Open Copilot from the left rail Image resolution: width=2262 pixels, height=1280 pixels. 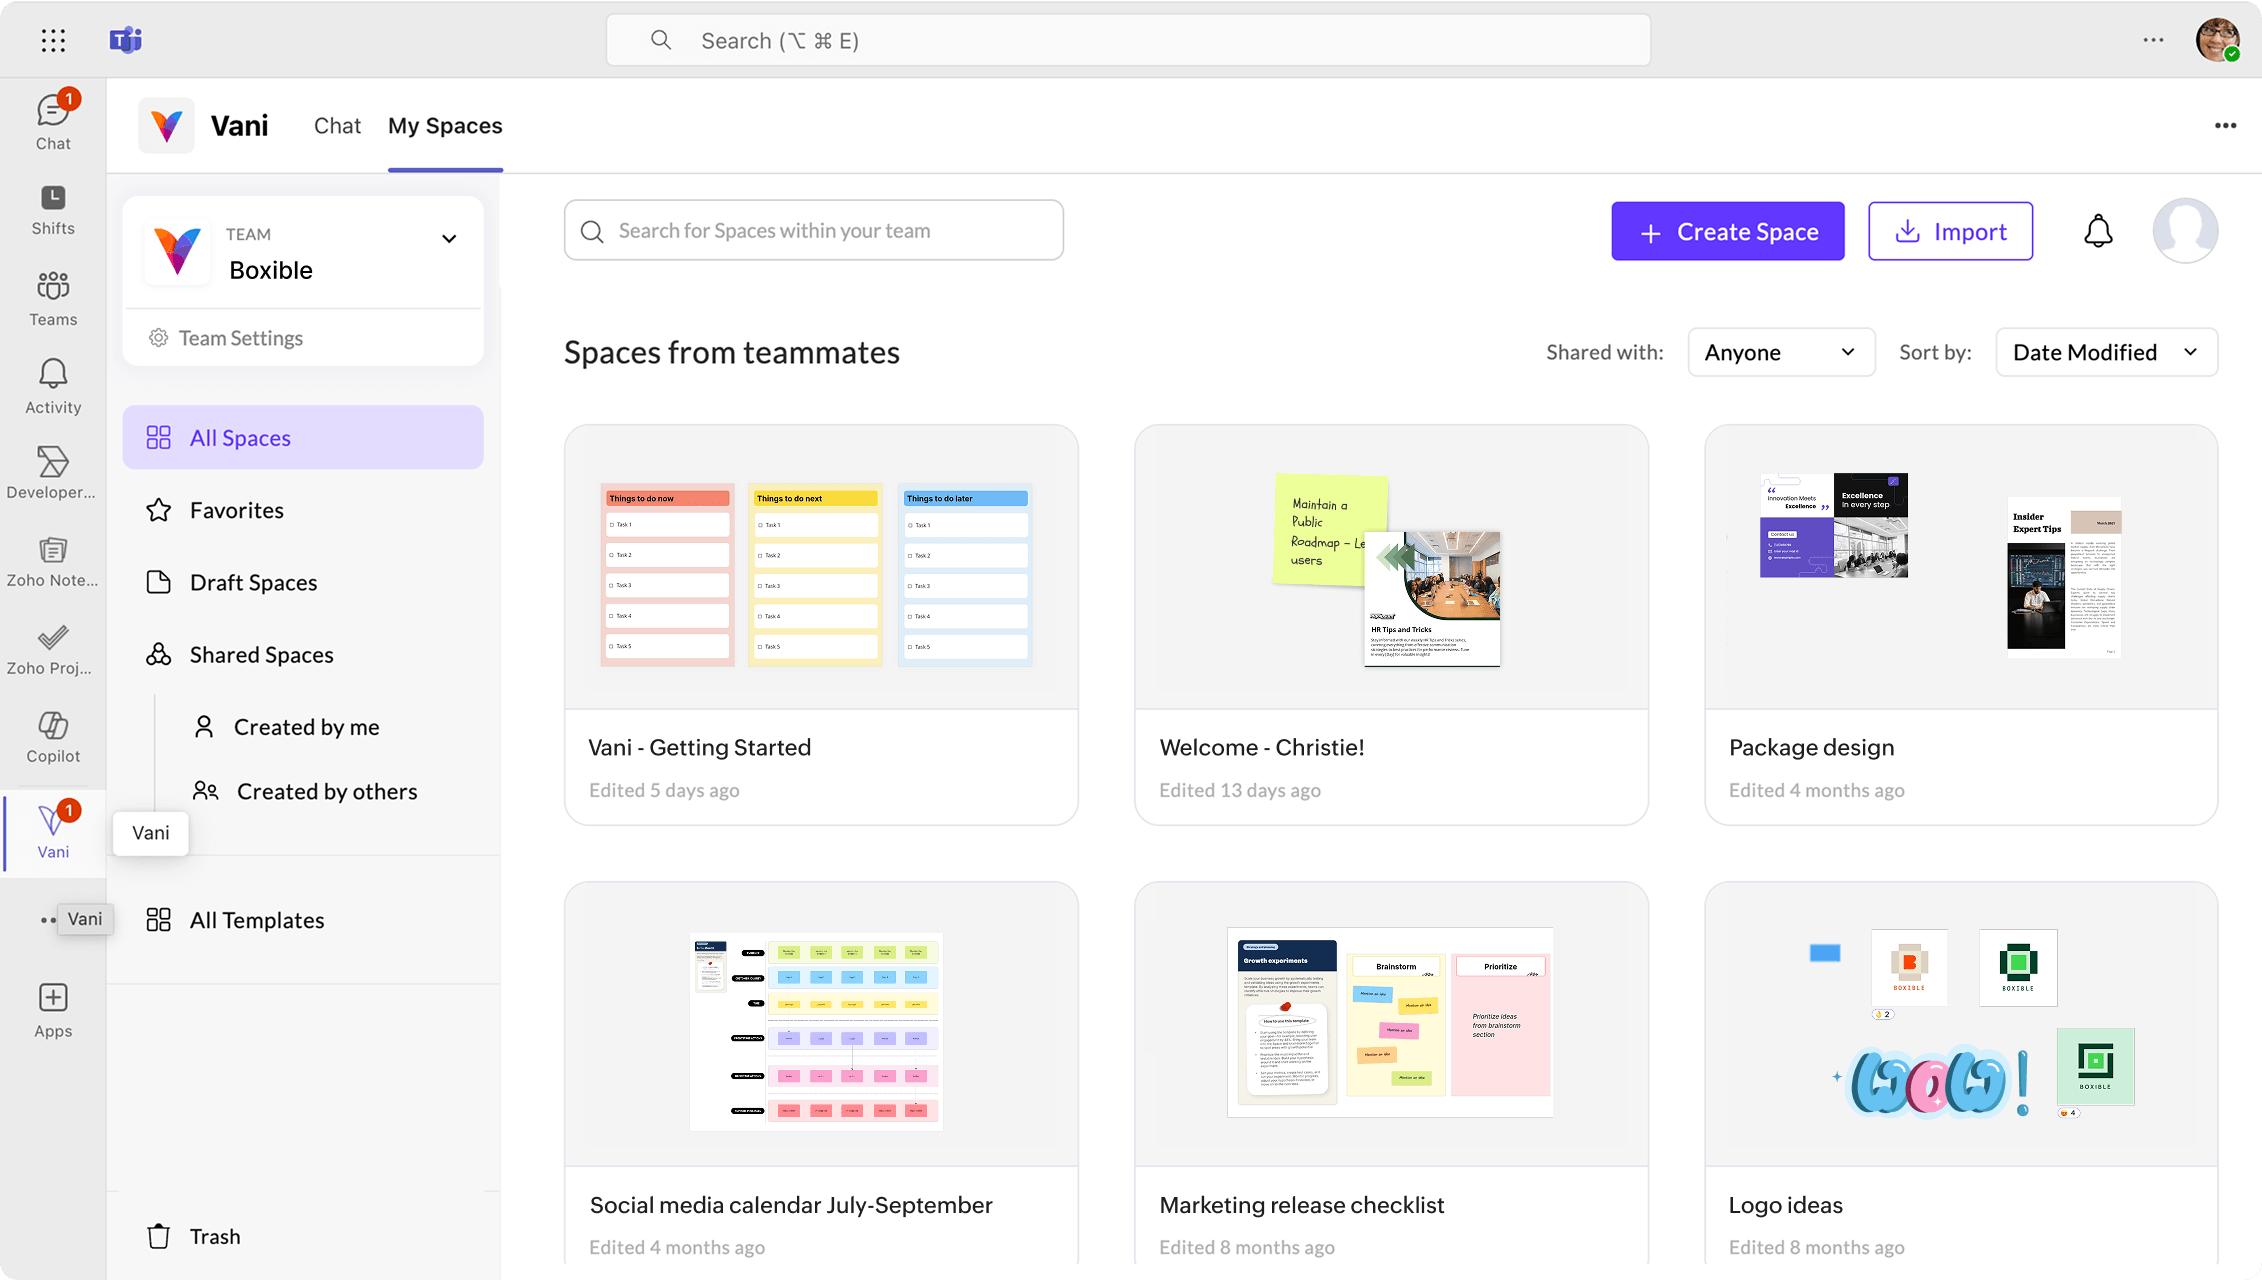coord(53,736)
